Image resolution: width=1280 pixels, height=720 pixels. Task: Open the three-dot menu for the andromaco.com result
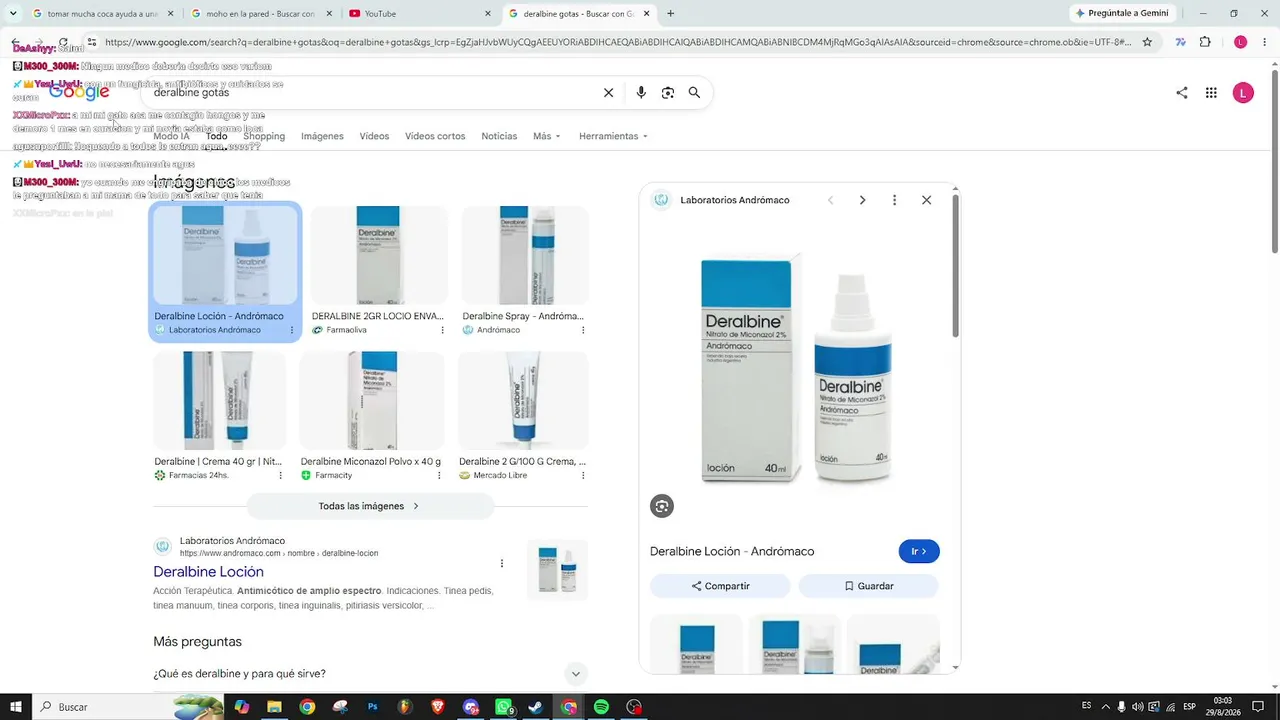502,563
